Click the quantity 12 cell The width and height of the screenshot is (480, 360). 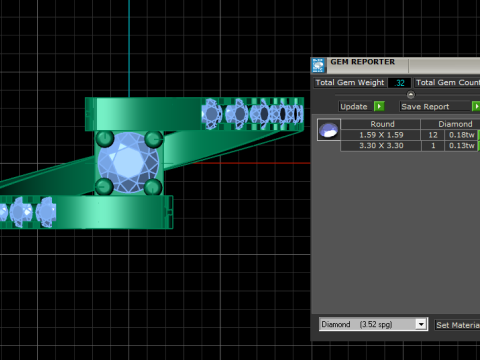[433, 135]
